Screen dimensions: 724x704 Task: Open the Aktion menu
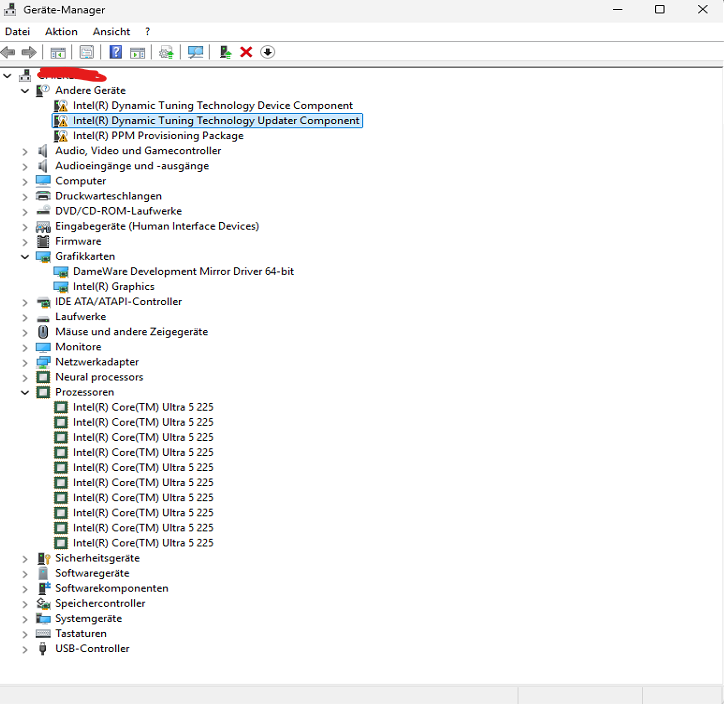point(61,31)
